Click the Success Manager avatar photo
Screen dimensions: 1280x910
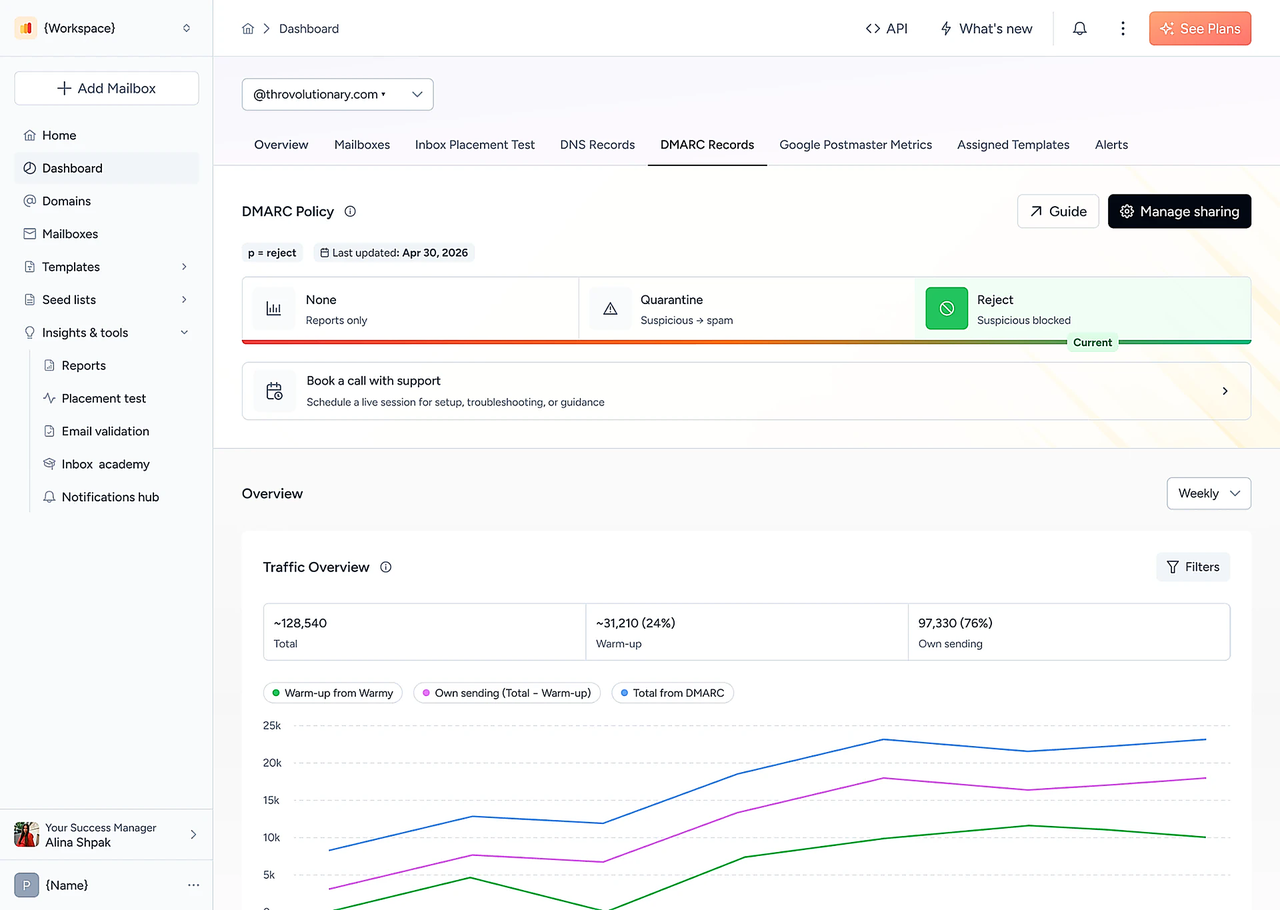[26, 834]
